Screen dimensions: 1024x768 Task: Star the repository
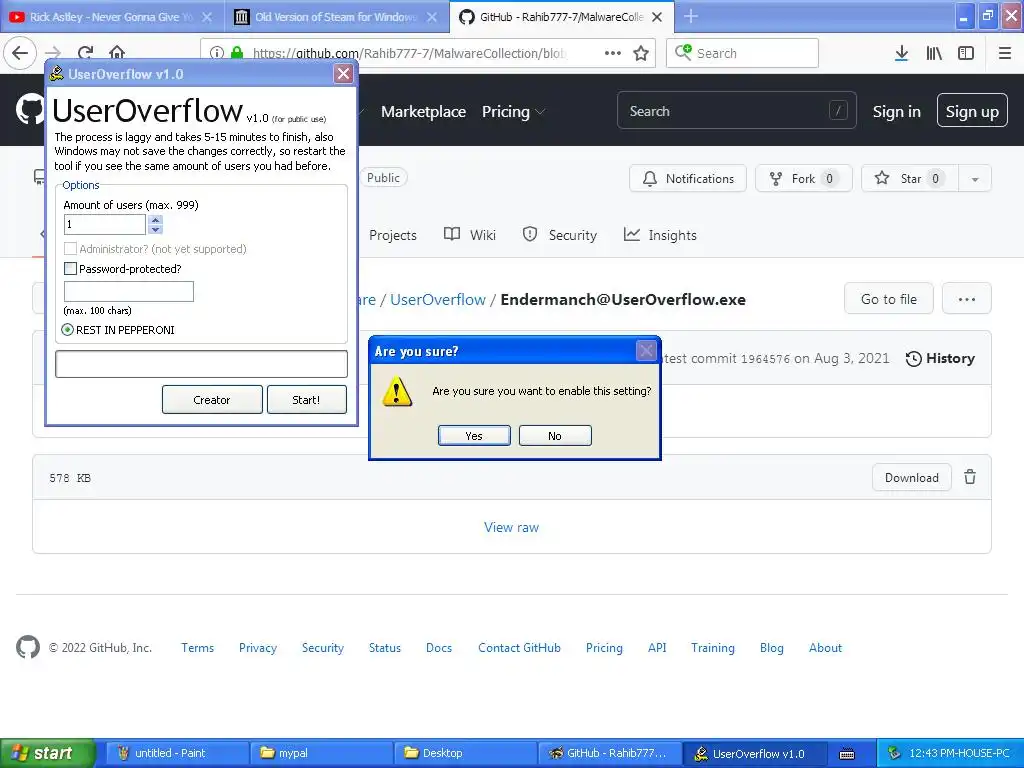(x=910, y=179)
